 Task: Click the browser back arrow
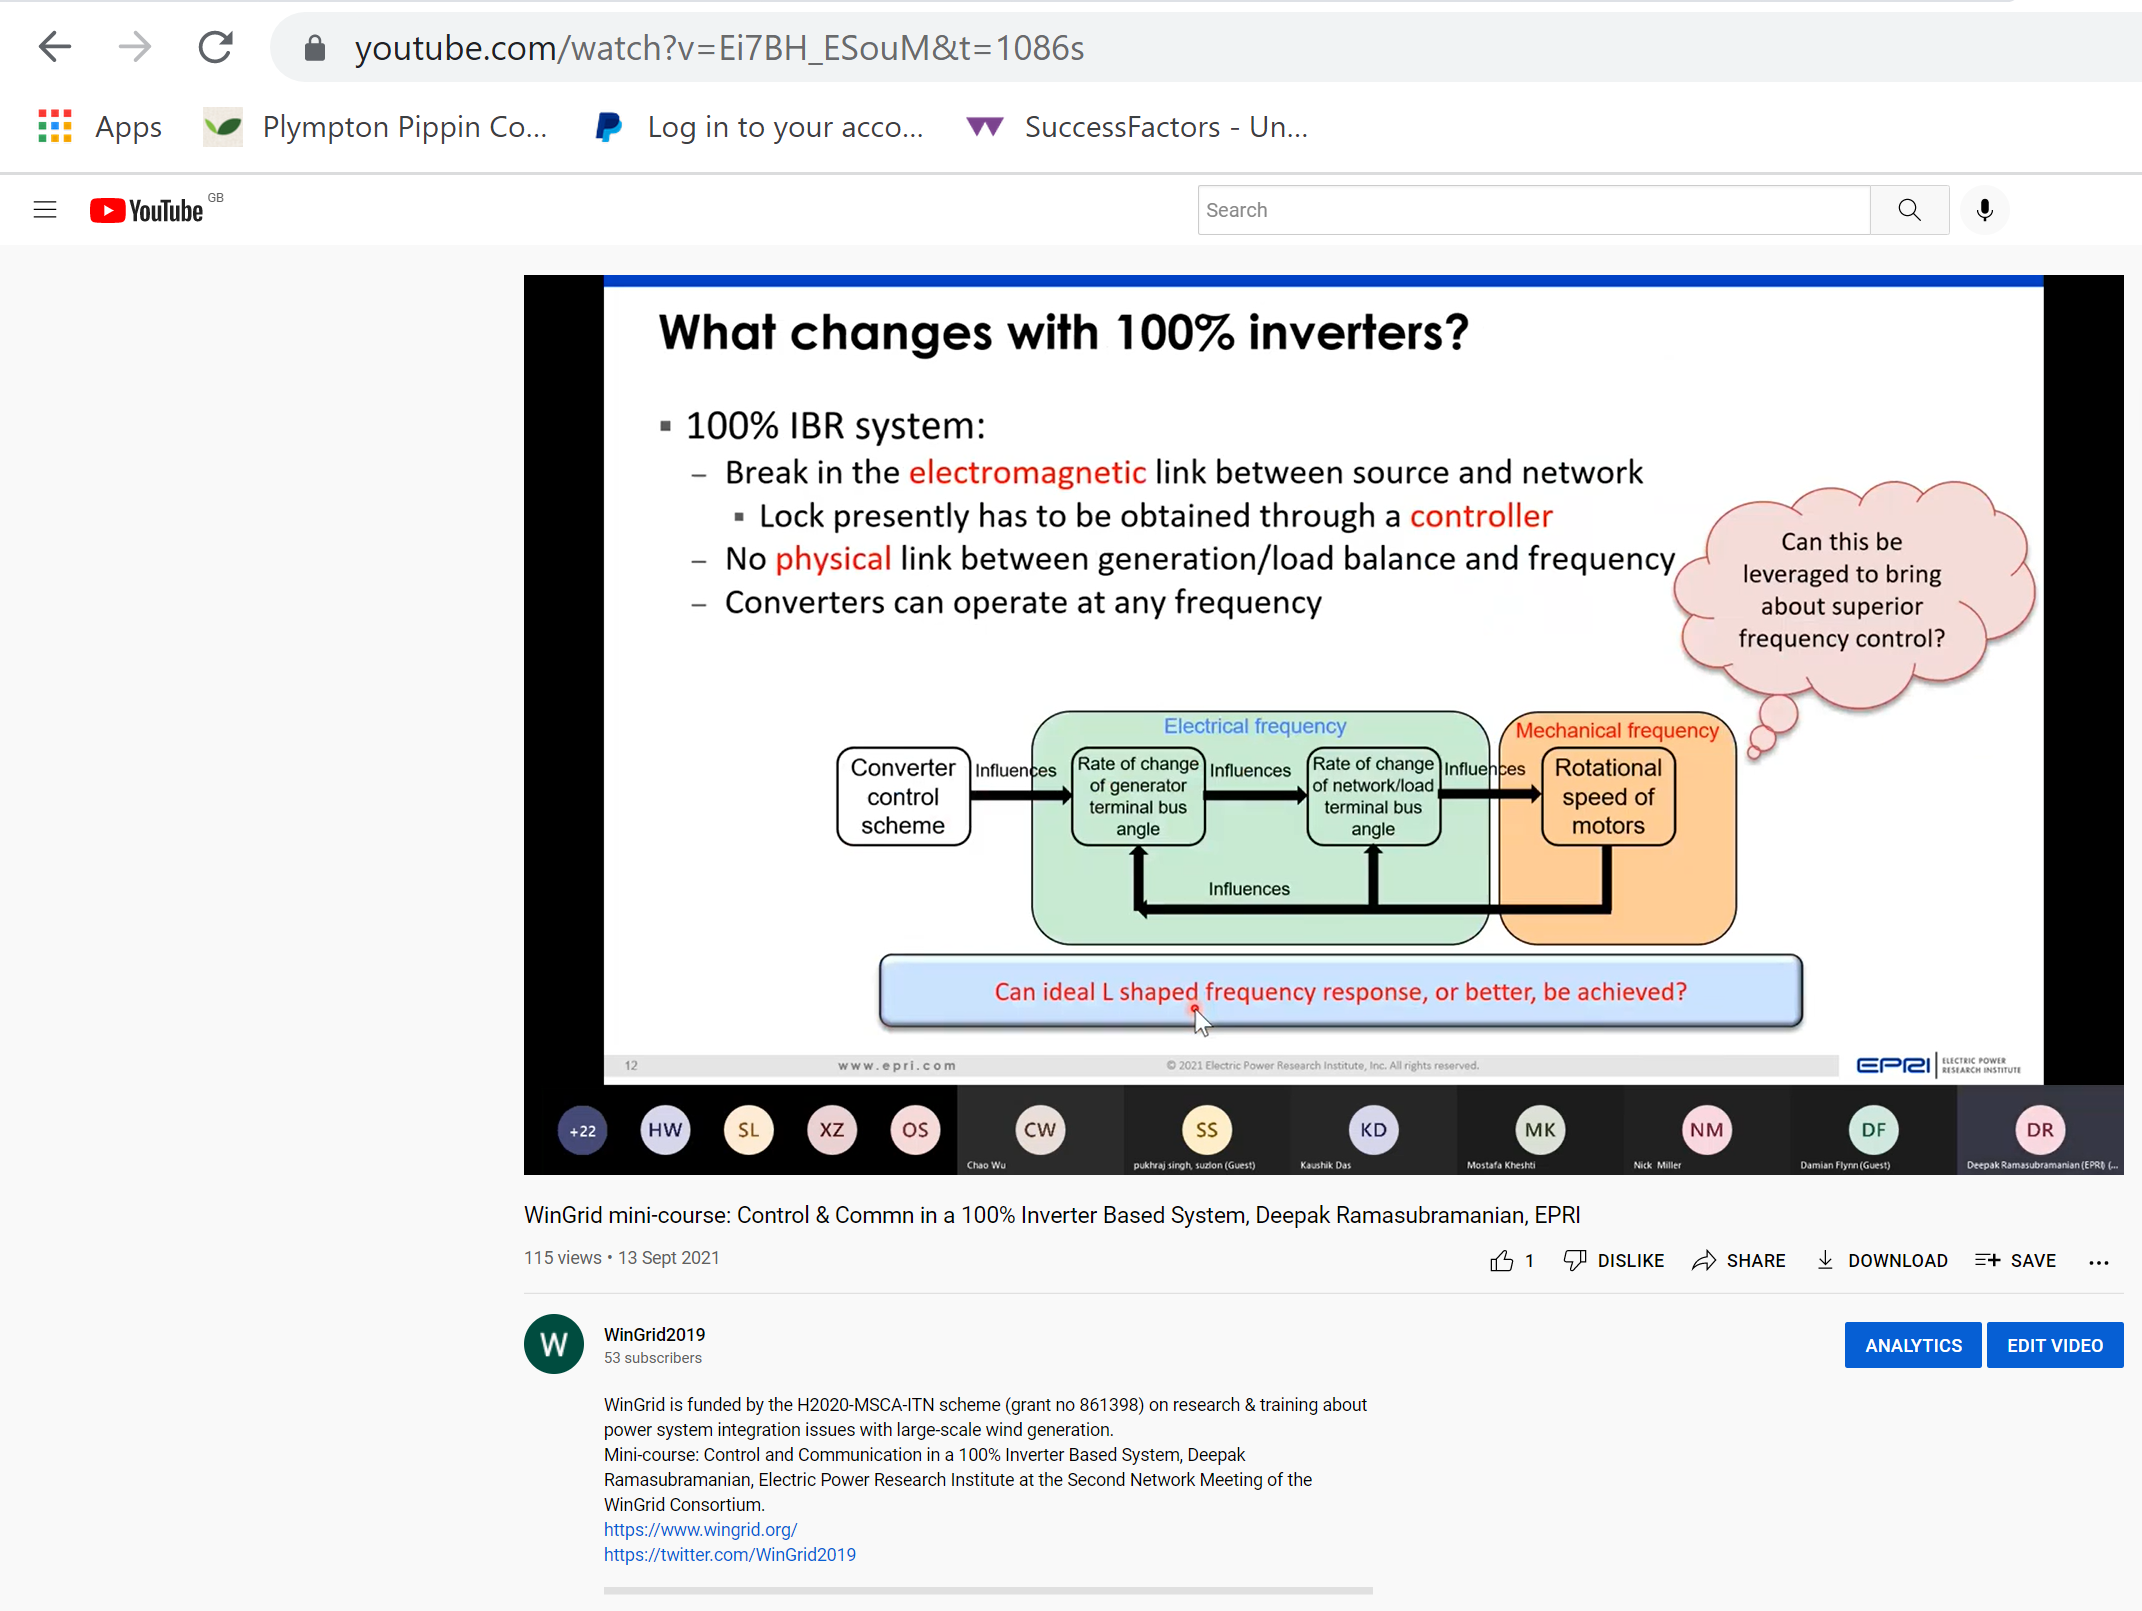coord(55,47)
